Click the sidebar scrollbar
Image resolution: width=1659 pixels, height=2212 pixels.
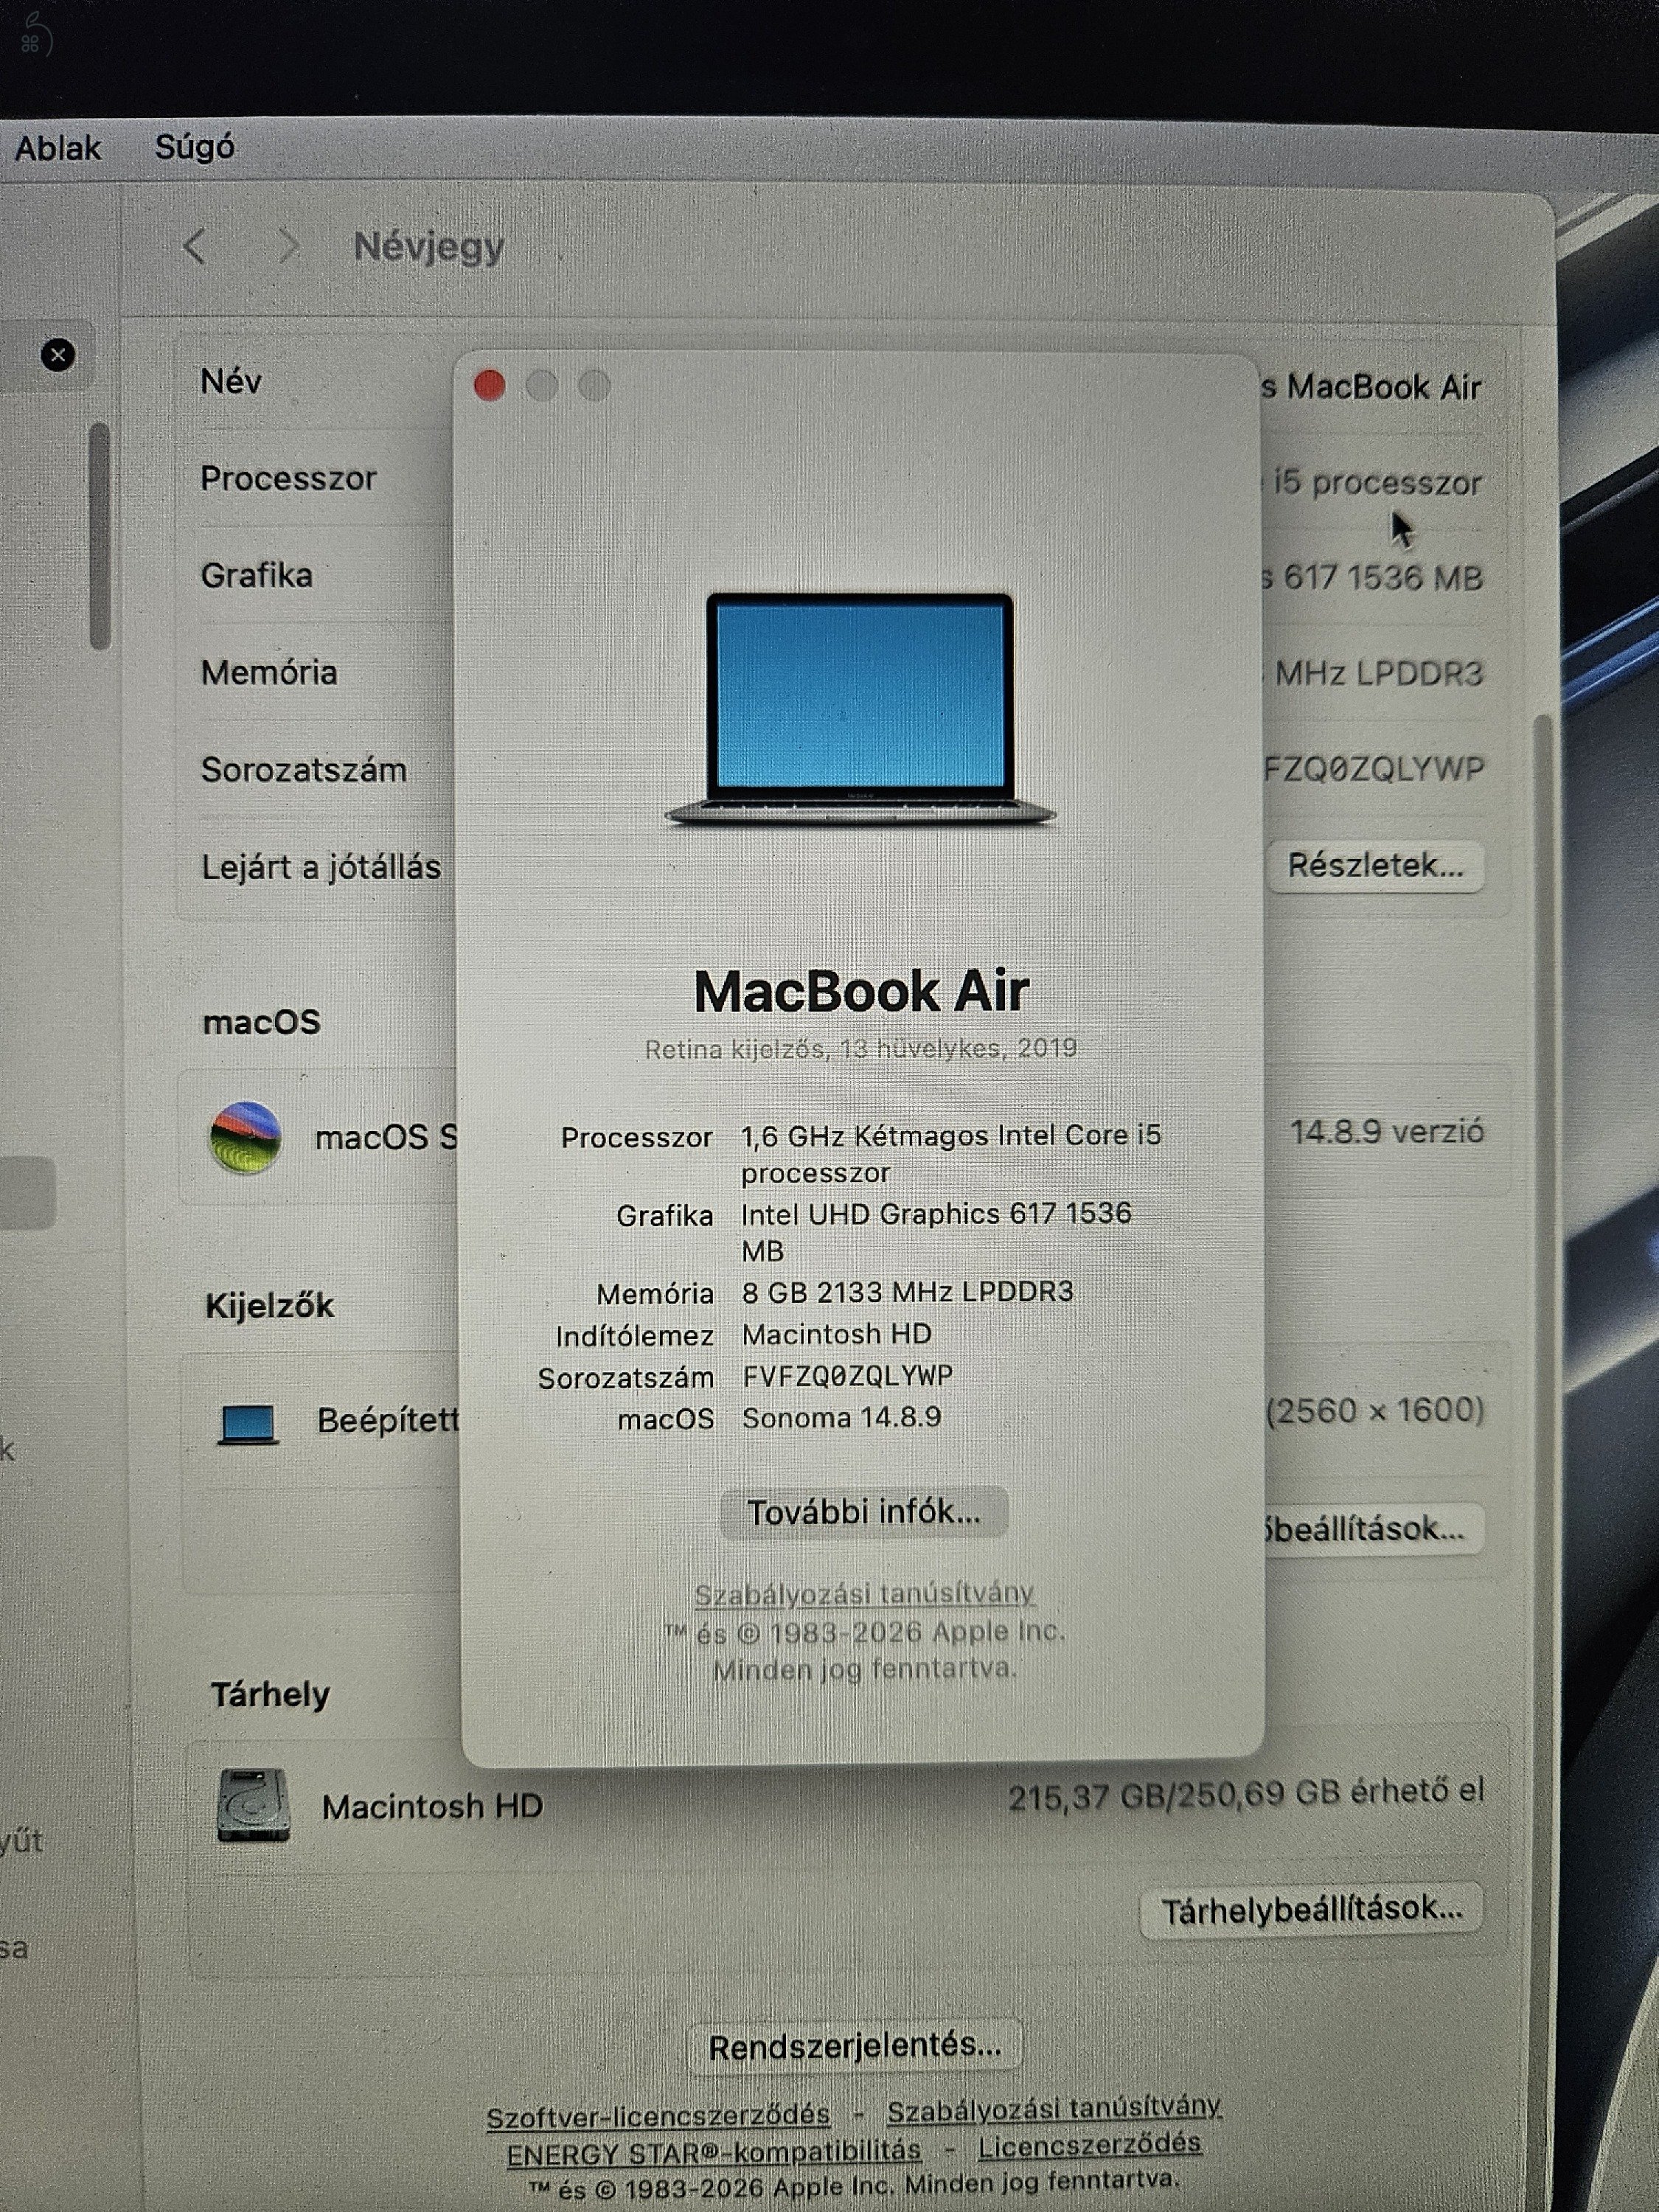99,536
